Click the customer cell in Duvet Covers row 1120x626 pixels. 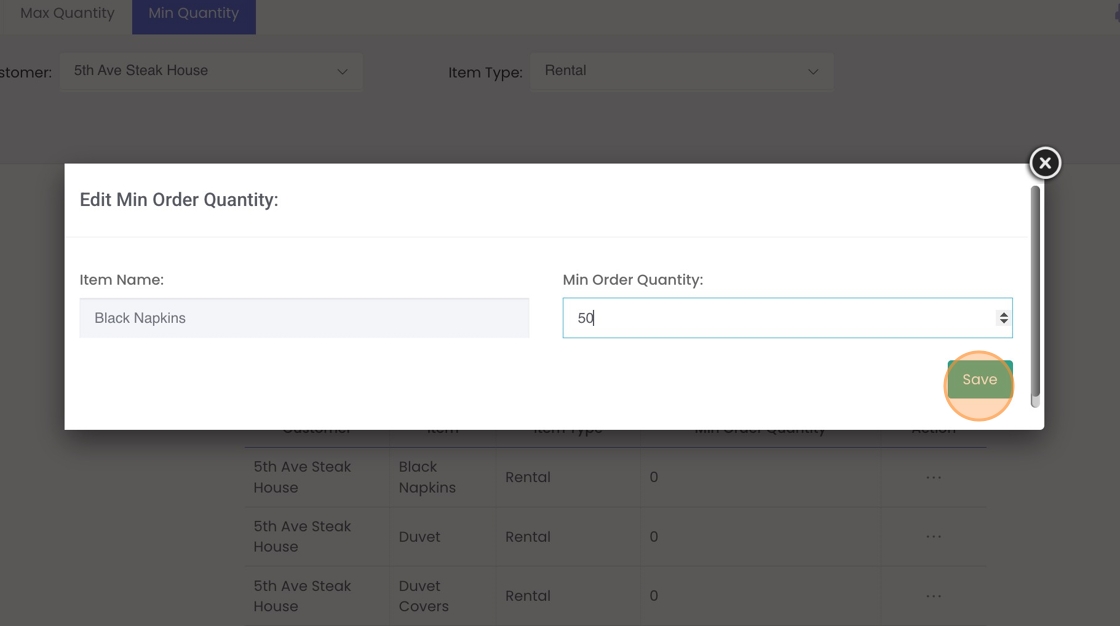(302, 596)
